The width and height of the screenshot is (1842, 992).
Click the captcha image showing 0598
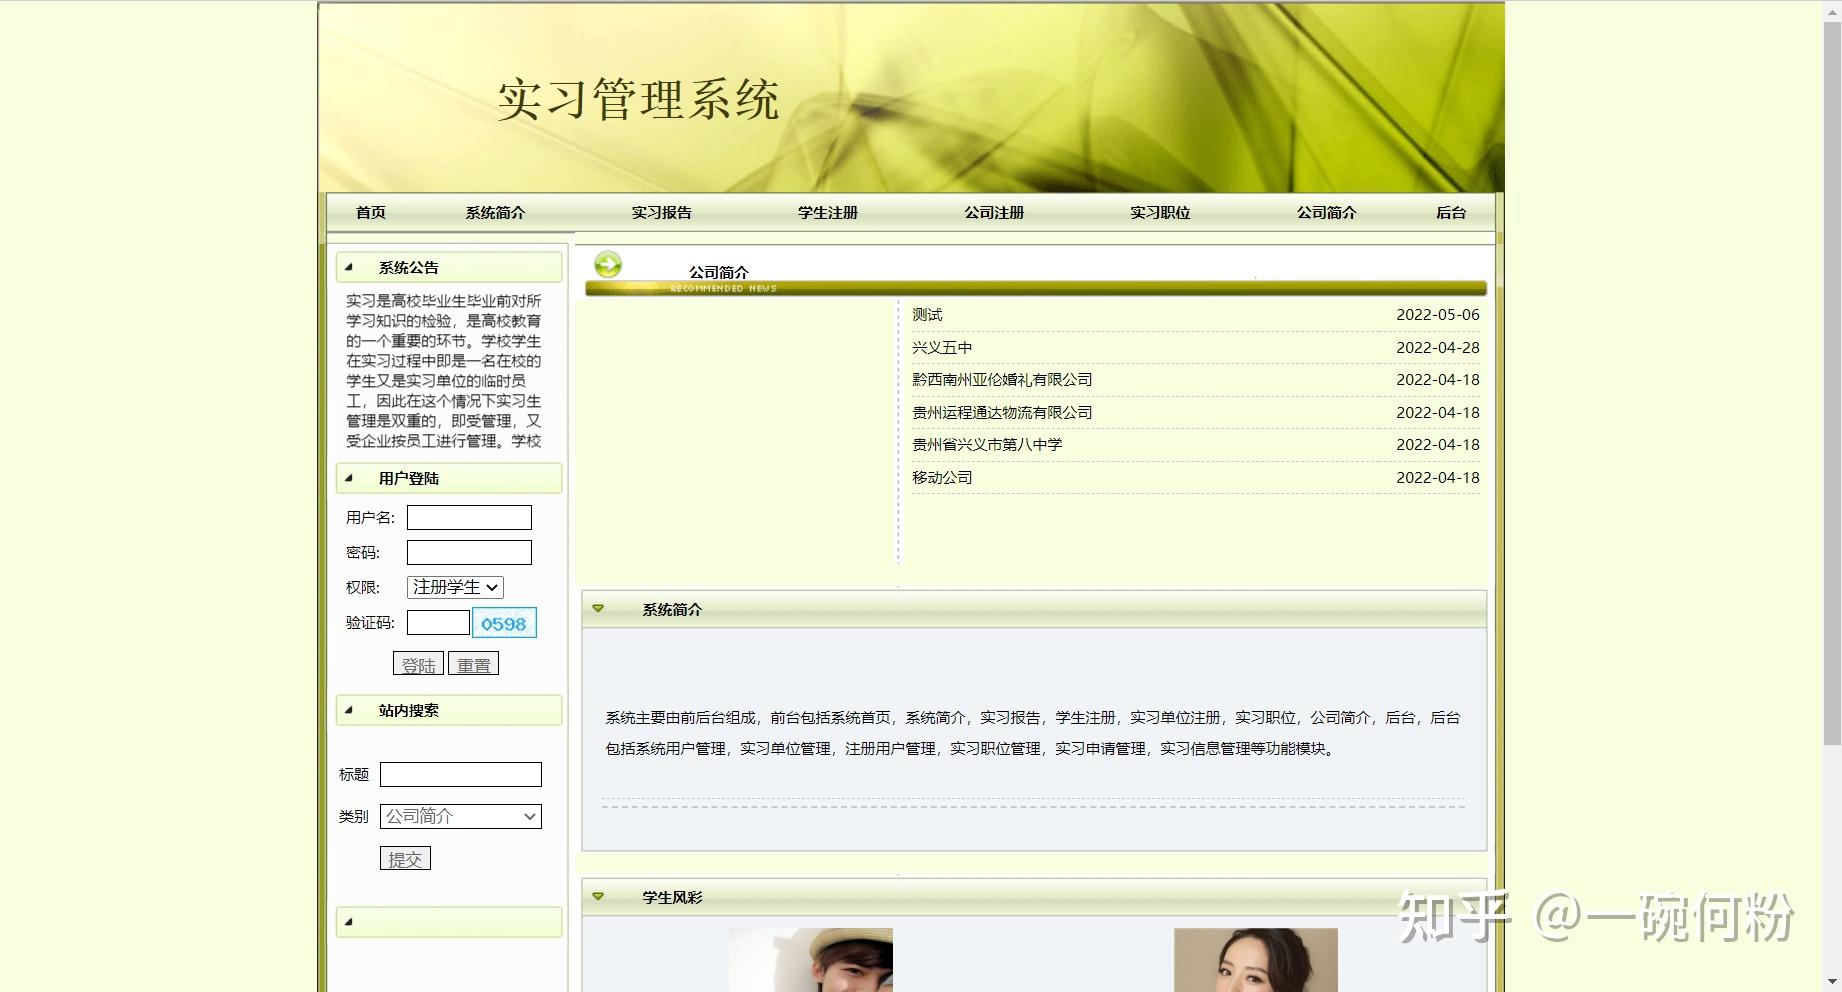(x=504, y=622)
